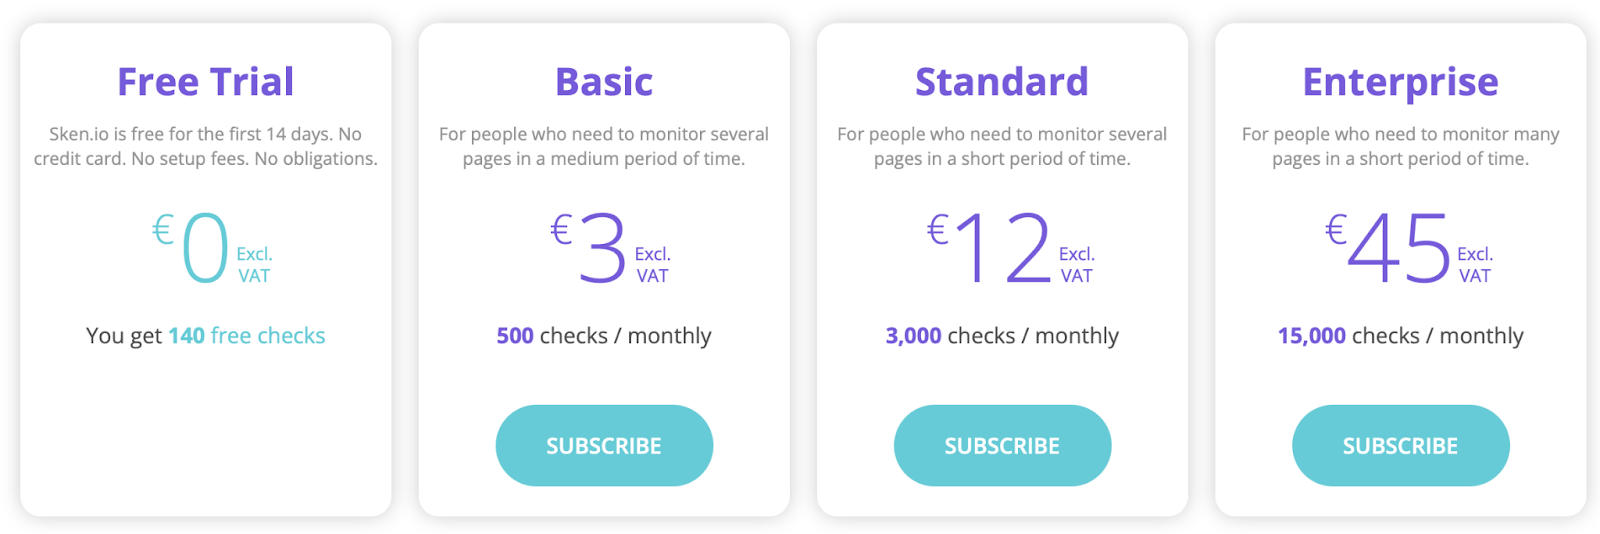Click the Free Trial description paragraph

(205, 146)
